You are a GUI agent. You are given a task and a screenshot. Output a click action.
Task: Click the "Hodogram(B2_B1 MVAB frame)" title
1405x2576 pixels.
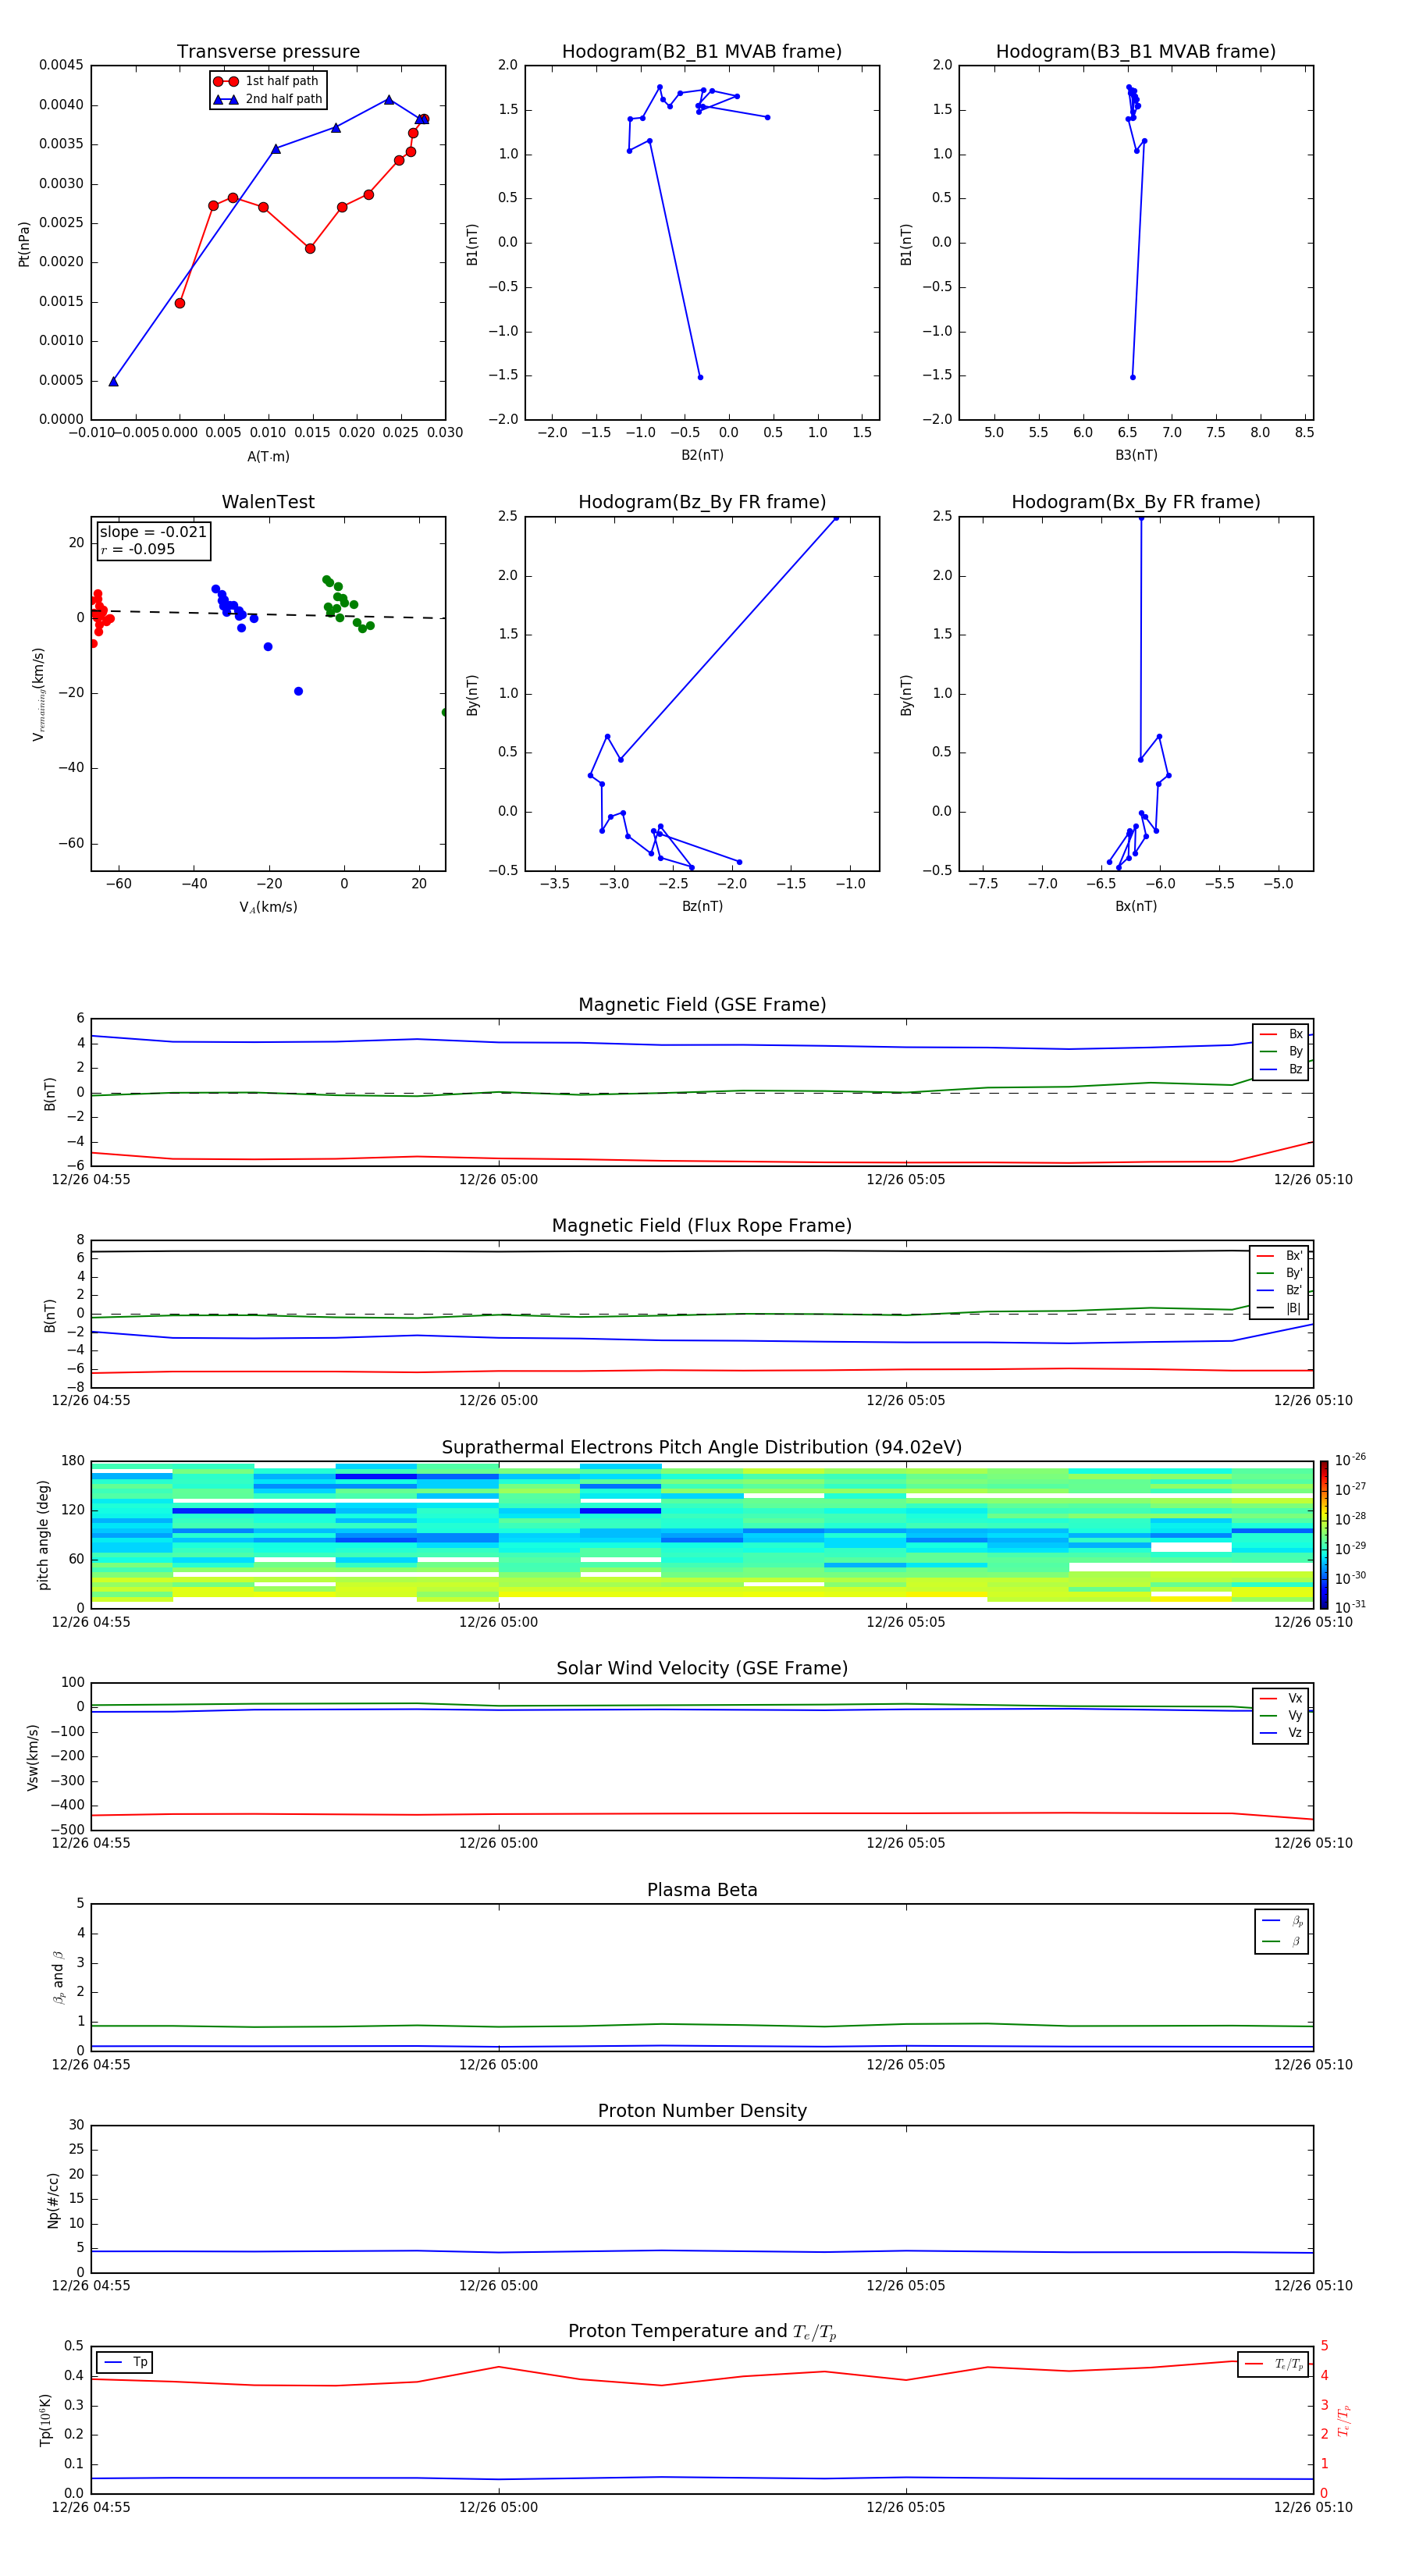(x=701, y=52)
